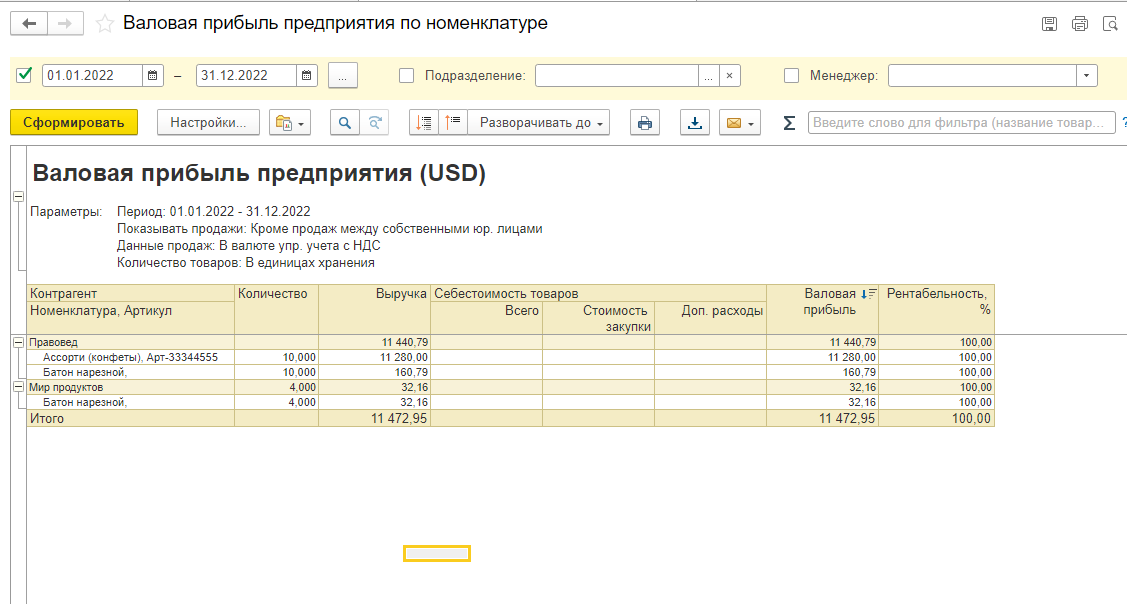Open the Менеджер dropdown list
The height and width of the screenshot is (604, 1127).
(x=1086, y=76)
